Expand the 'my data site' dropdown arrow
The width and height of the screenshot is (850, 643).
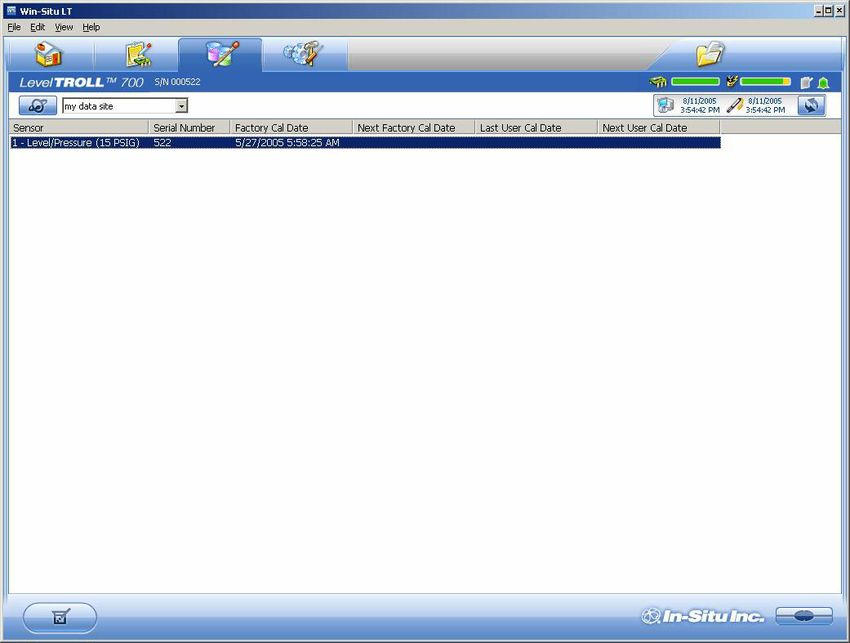(x=182, y=106)
